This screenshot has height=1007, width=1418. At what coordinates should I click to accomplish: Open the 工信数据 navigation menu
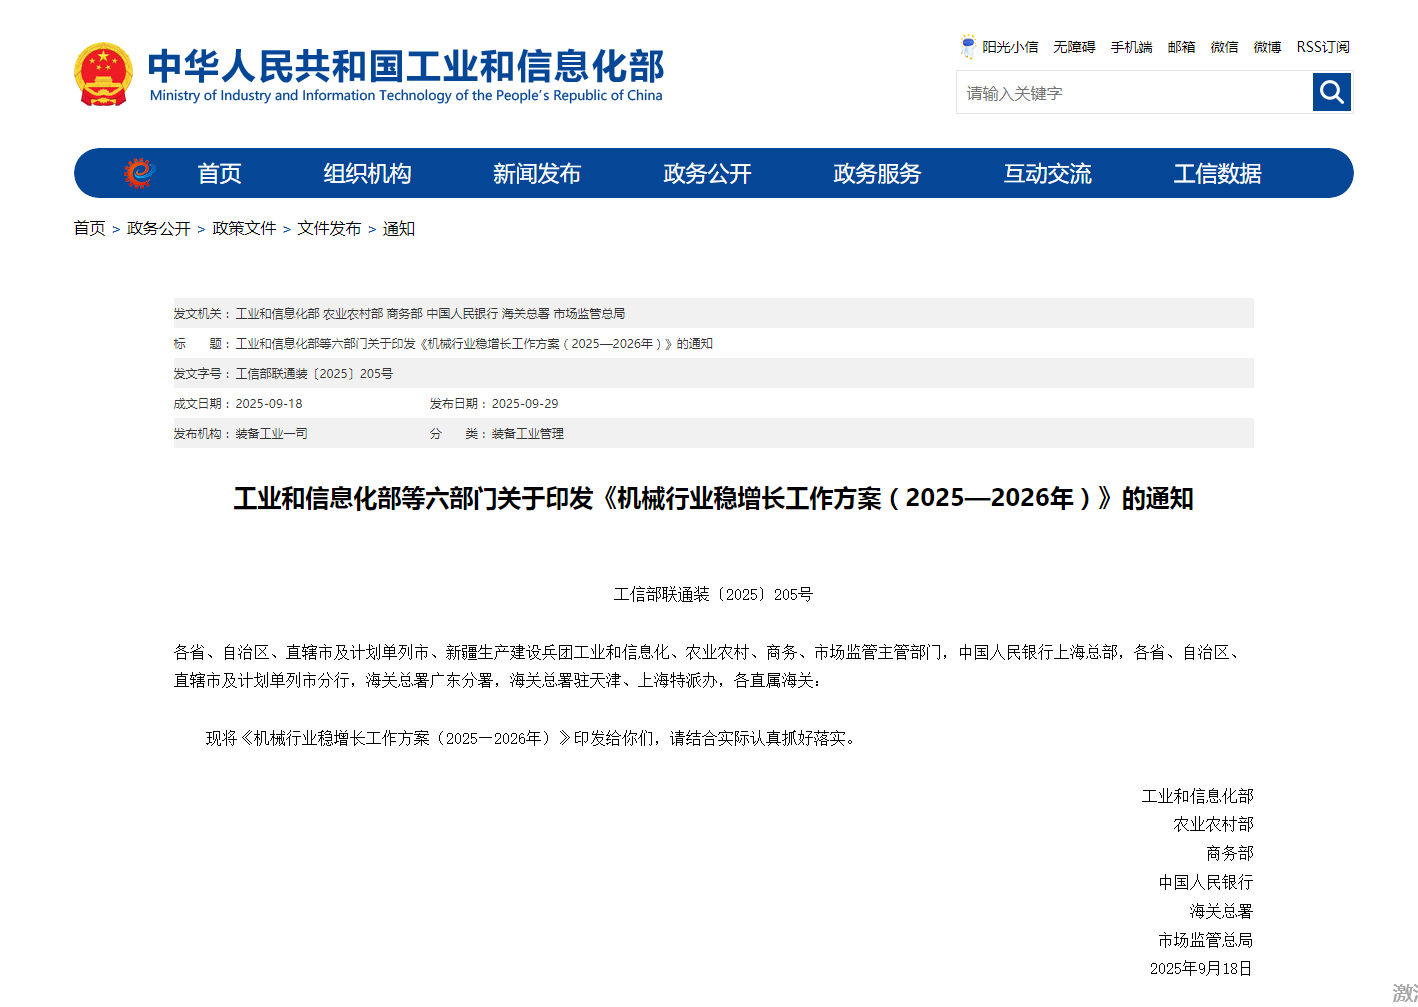tap(1217, 172)
